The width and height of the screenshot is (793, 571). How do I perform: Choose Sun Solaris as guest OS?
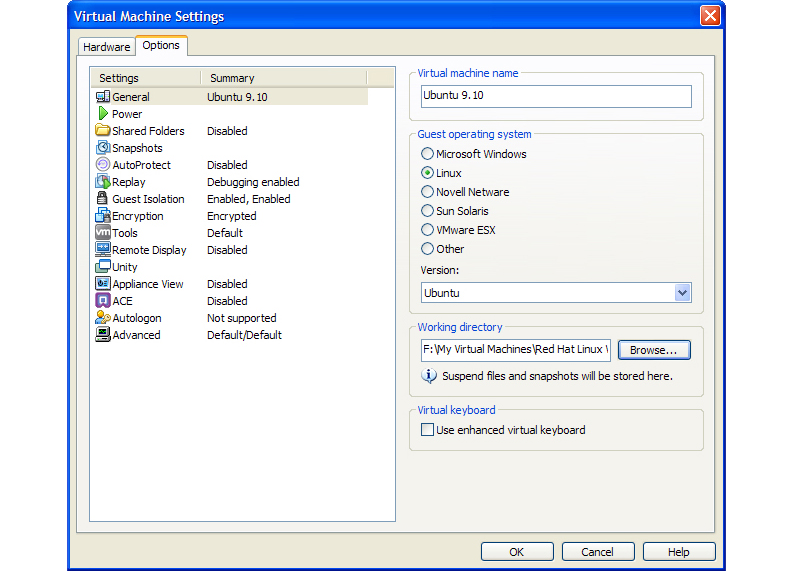pos(427,211)
